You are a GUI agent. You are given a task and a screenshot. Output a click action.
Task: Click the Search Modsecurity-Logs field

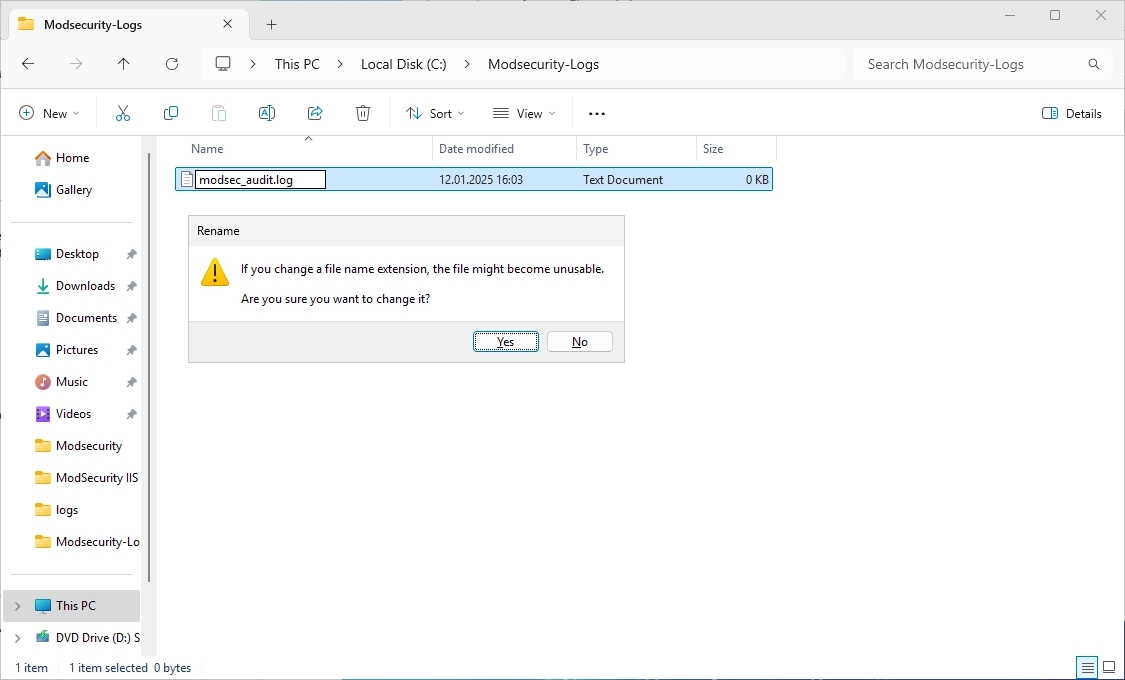click(x=970, y=64)
